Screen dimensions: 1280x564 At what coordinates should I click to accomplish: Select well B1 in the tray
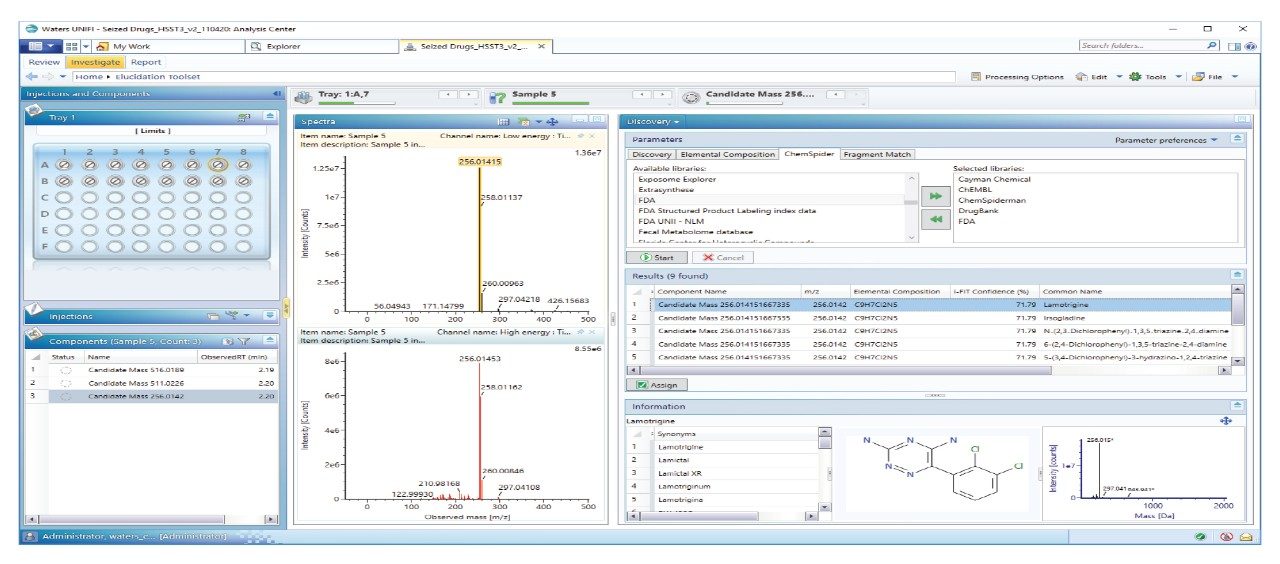(64, 181)
